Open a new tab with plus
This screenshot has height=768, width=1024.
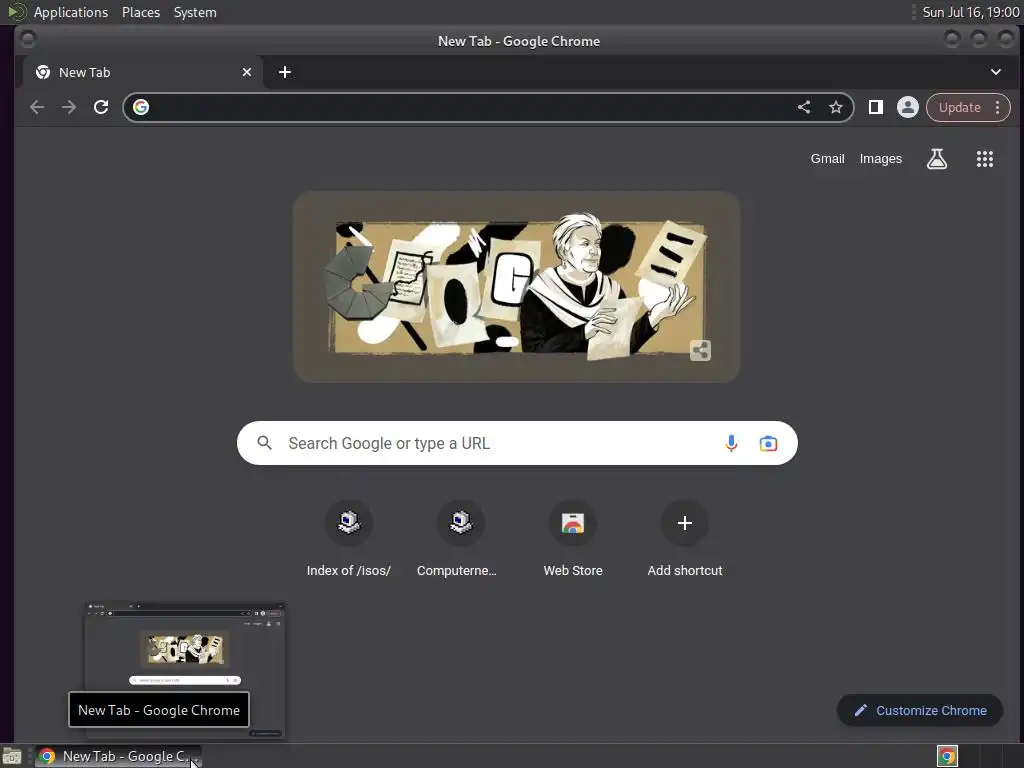coord(285,72)
